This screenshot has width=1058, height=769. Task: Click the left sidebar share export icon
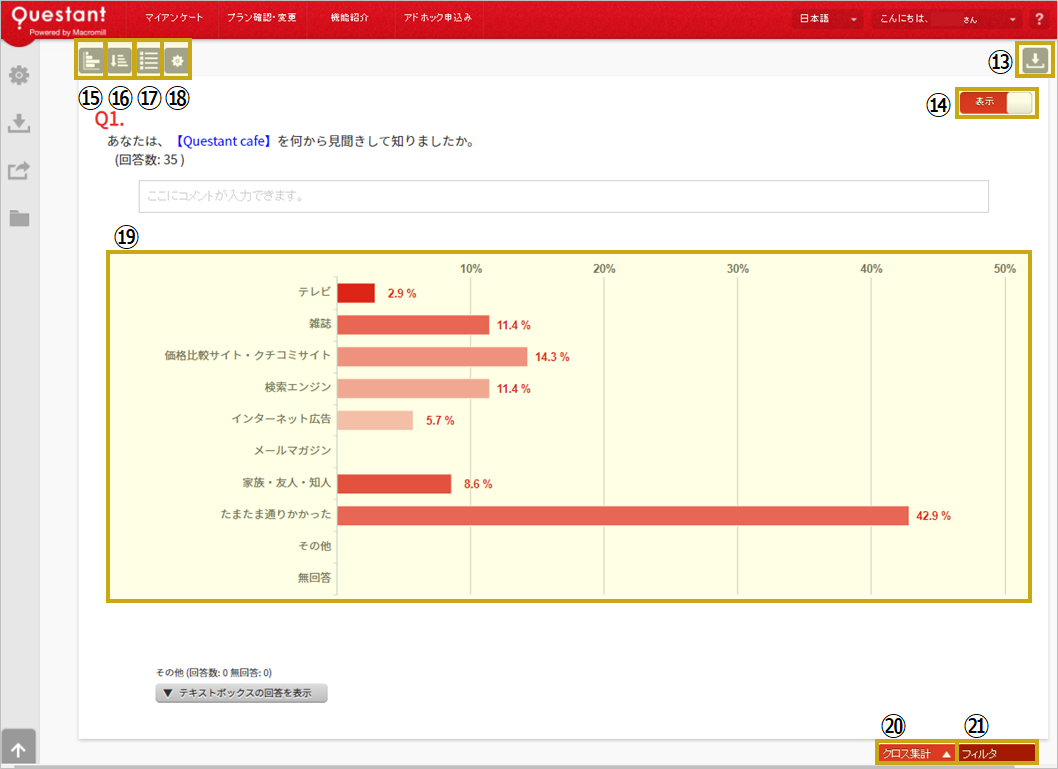pos(19,171)
